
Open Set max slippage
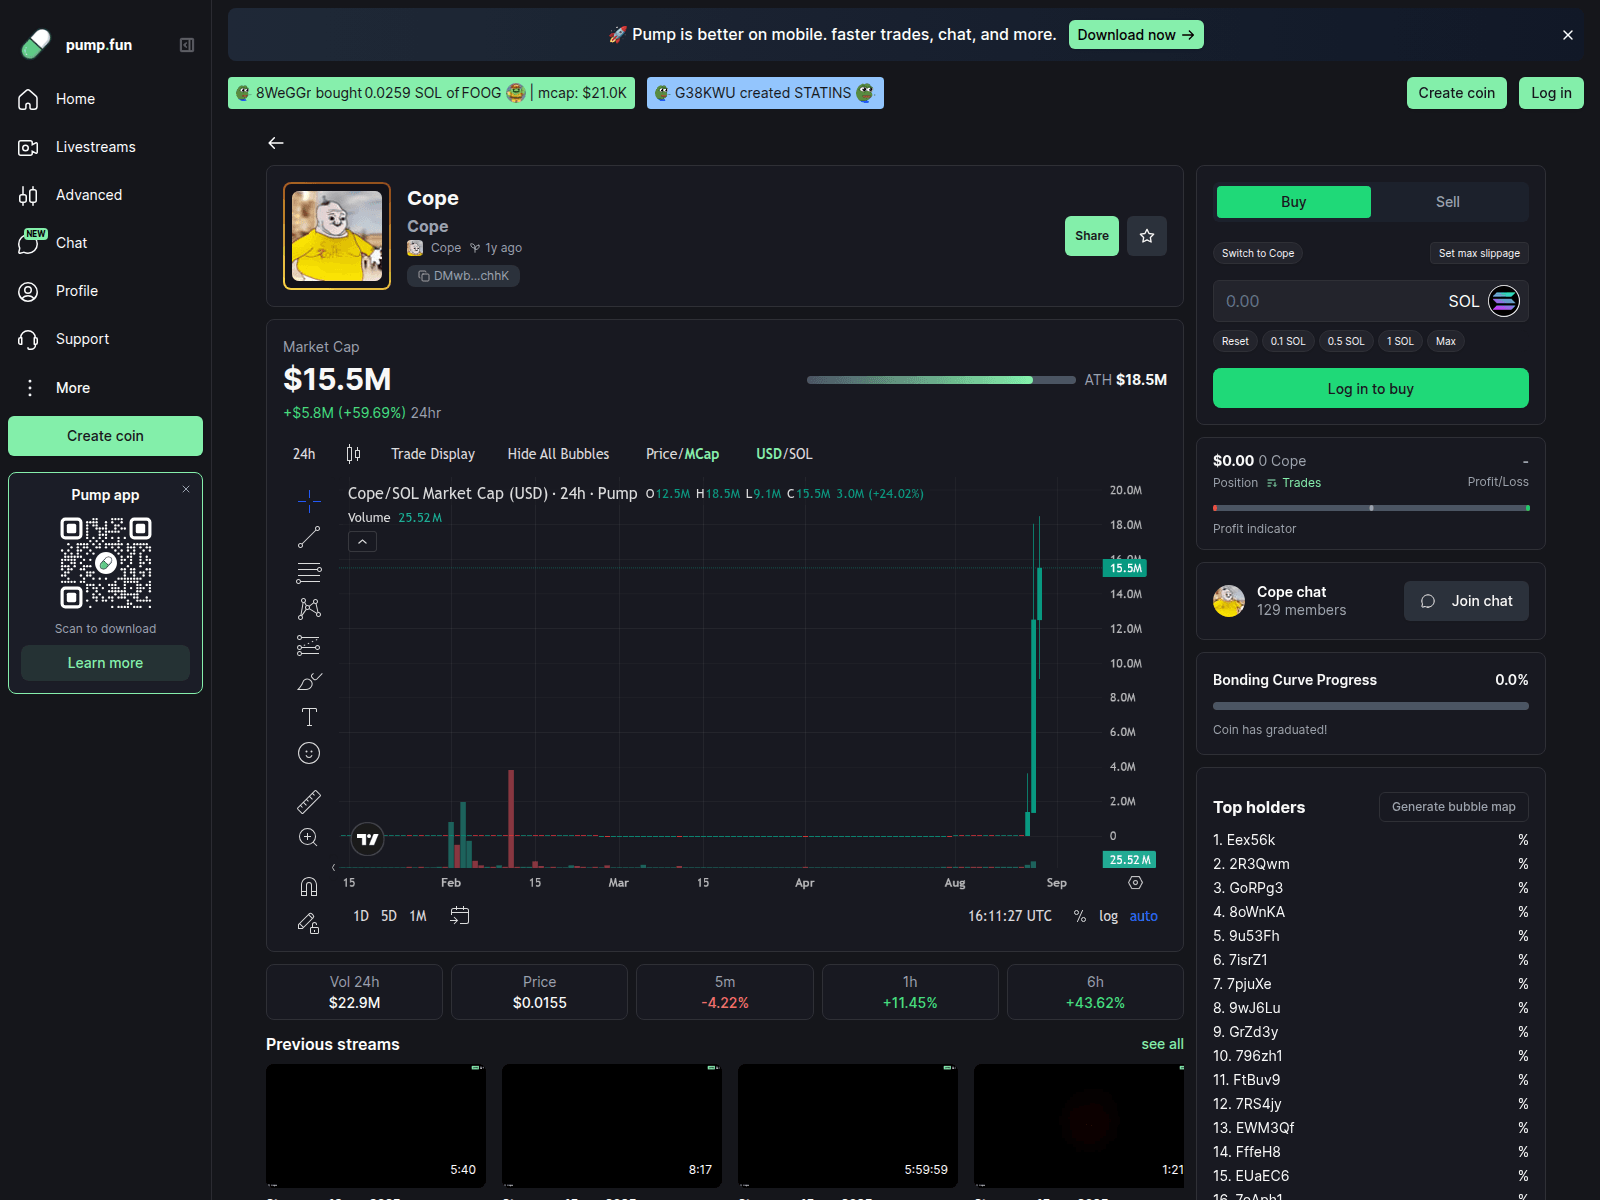1479,253
